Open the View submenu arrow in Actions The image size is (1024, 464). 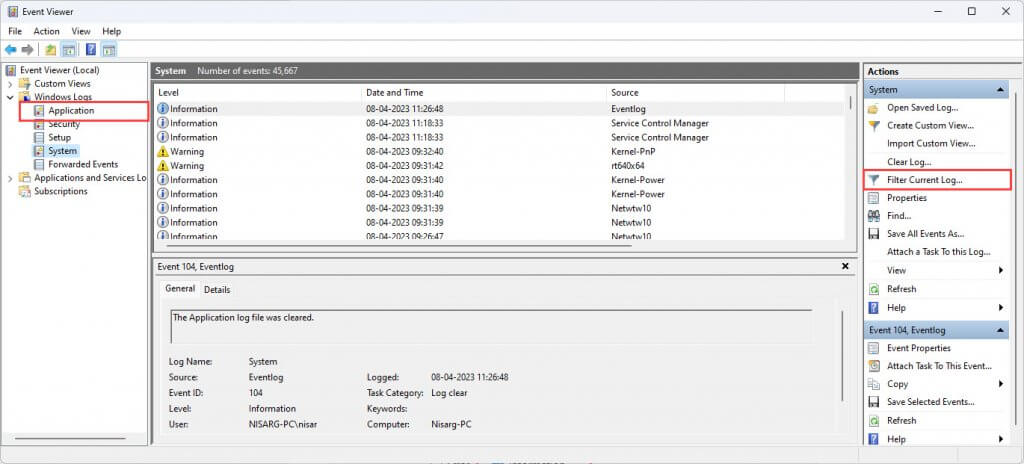[1001, 271]
